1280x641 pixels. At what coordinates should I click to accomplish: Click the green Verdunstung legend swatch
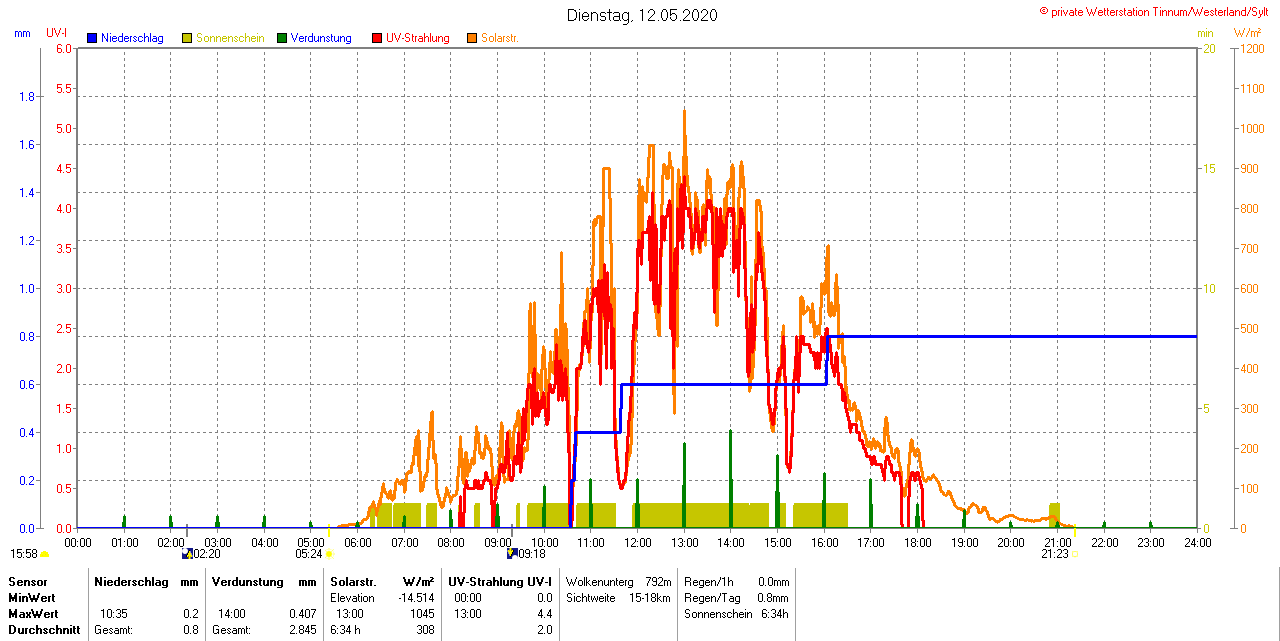[282, 38]
